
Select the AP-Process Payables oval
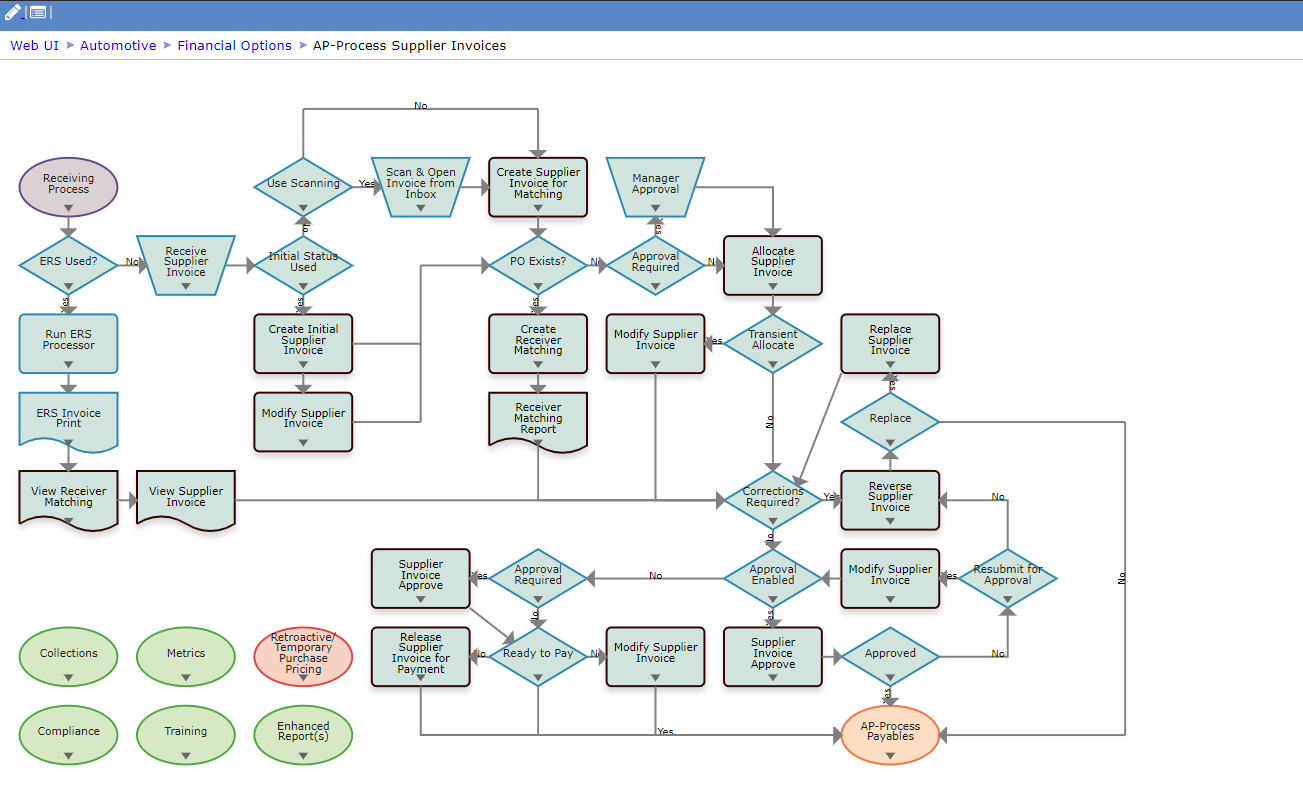tap(890, 732)
